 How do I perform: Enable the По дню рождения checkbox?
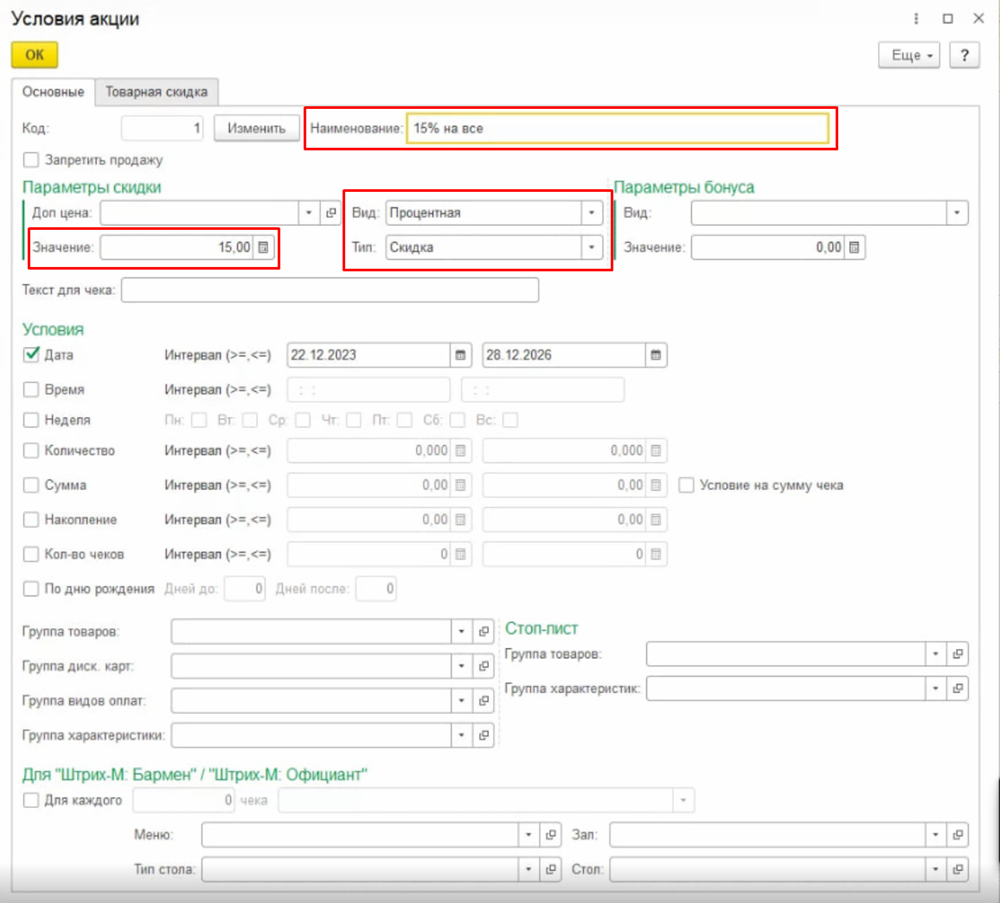[31, 588]
